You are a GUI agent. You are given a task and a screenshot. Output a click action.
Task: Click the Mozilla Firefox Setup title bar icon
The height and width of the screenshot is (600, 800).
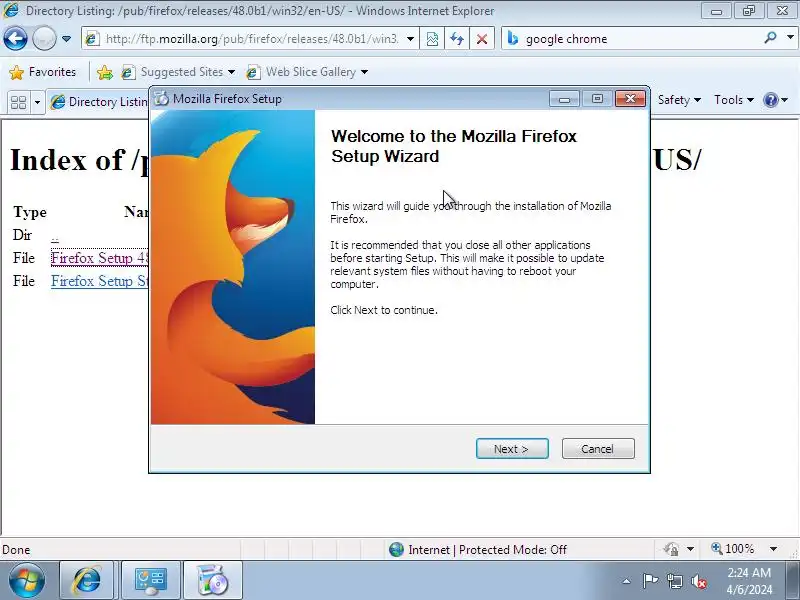(x=161, y=98)
